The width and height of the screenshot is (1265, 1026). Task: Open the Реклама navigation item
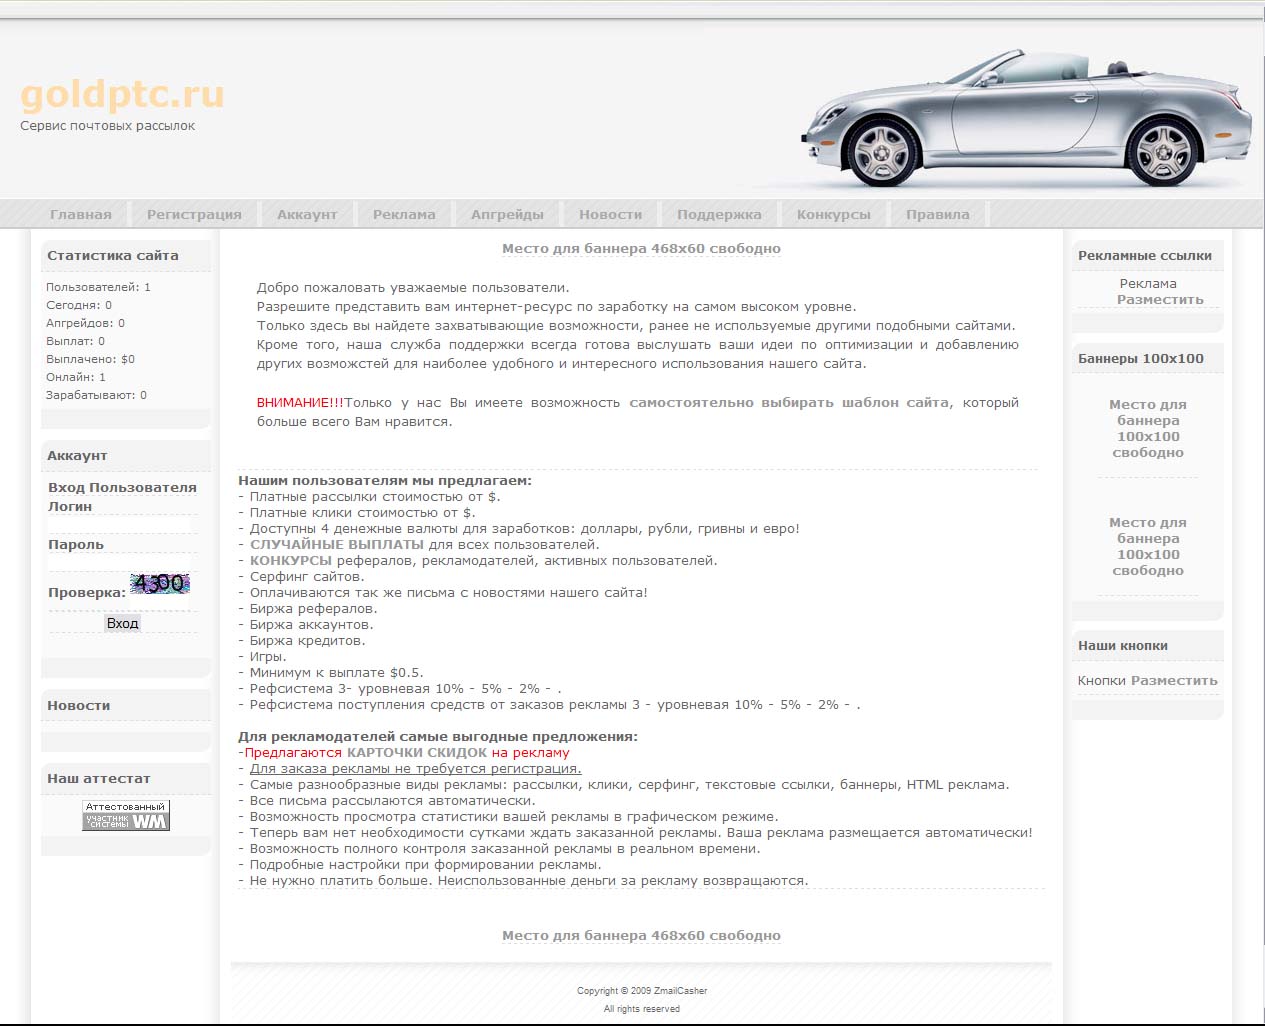[x=404, y=214]
